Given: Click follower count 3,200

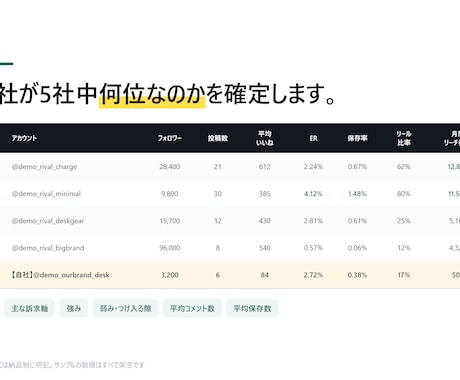Looking at the screenshot, I should tap(170, 275).
